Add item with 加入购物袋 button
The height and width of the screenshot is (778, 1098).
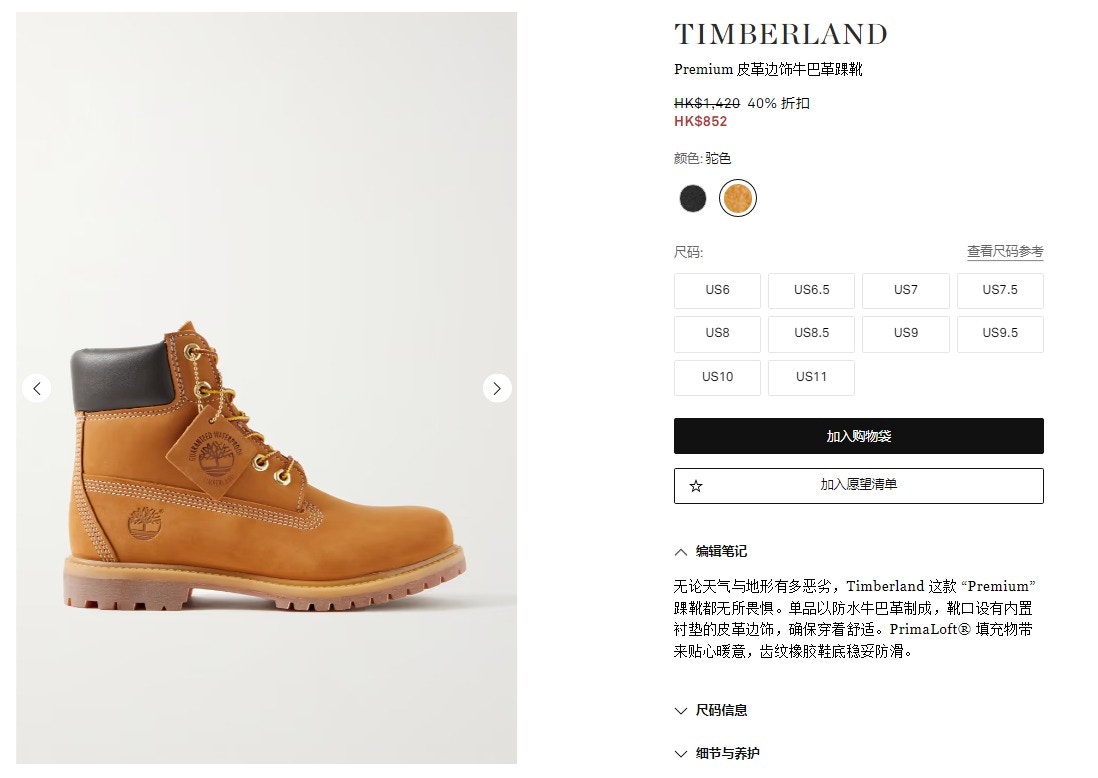[x=859, y=436]
